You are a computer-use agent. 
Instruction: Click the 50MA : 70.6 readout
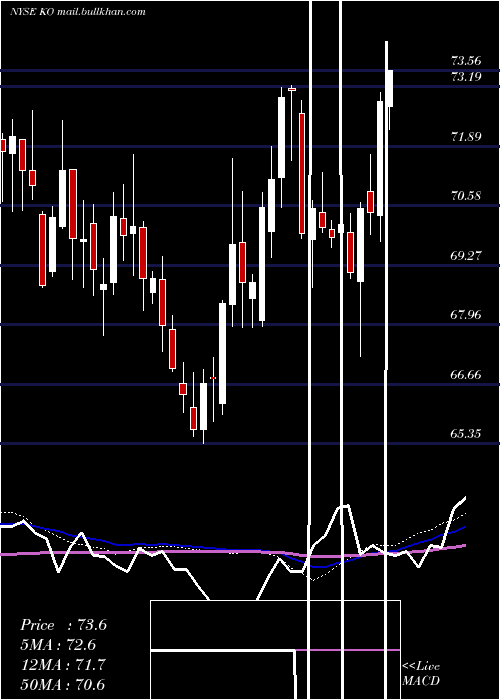(63, 684)
